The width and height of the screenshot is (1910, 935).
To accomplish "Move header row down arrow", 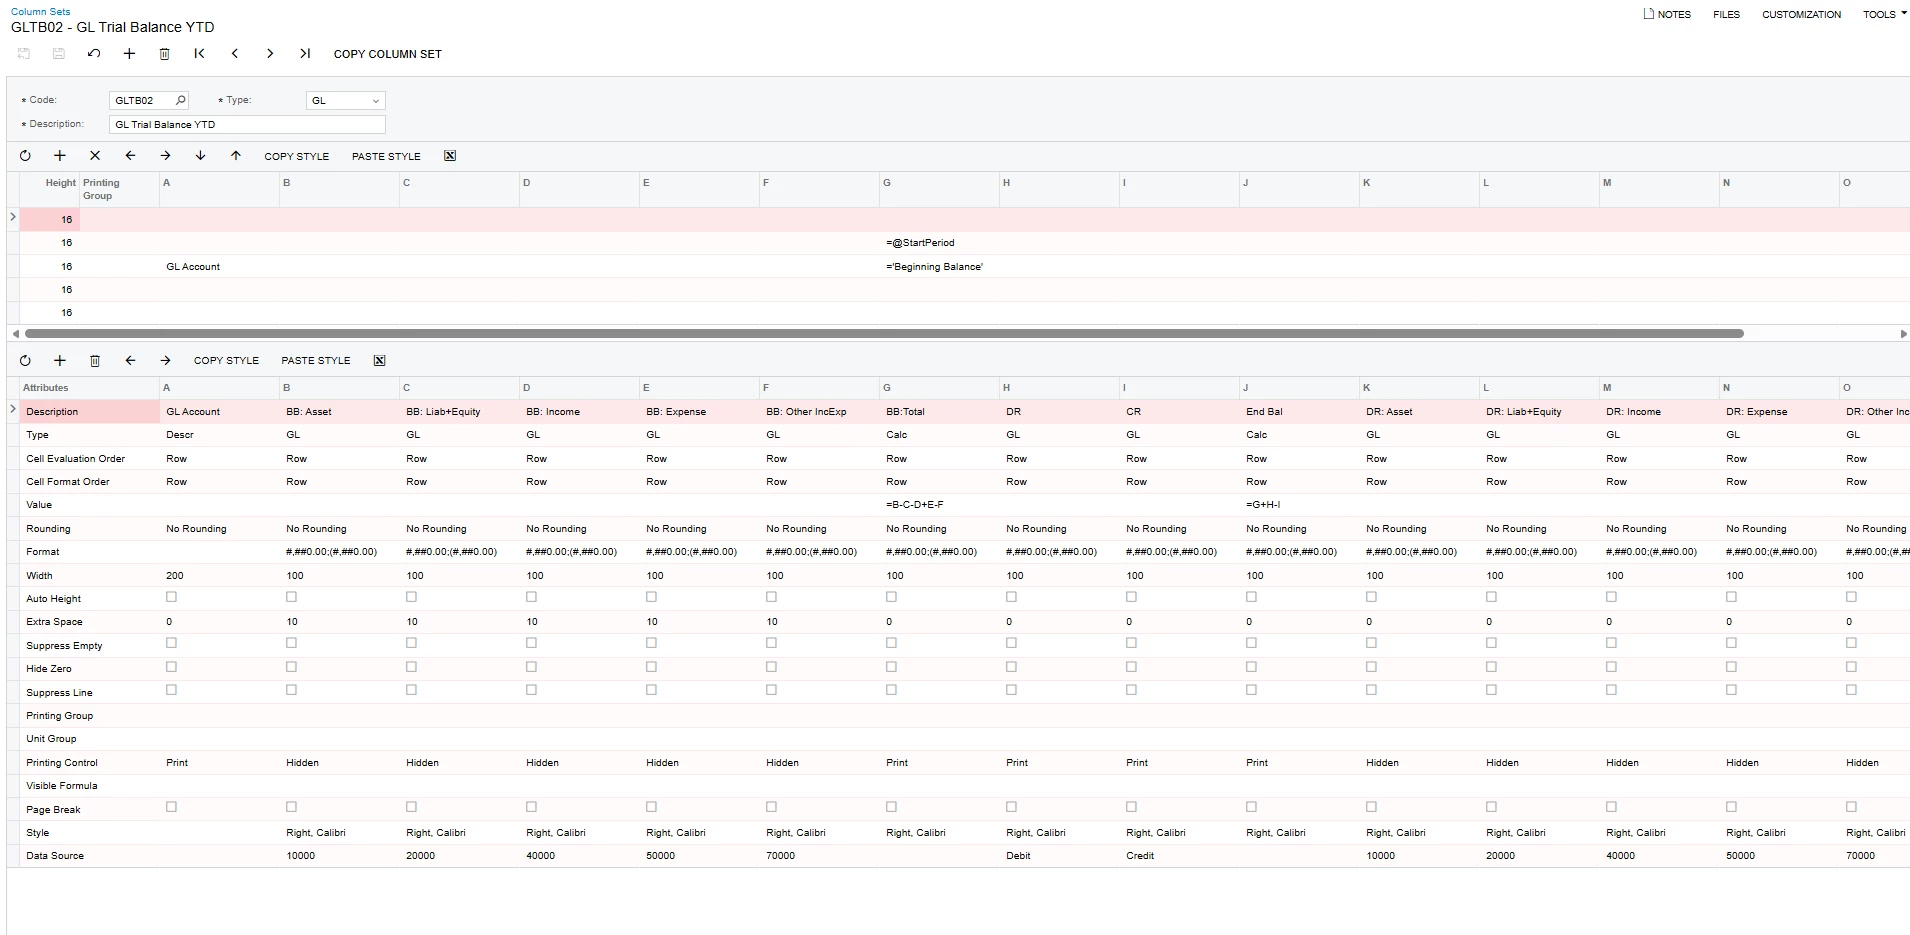I will [200, 156].
